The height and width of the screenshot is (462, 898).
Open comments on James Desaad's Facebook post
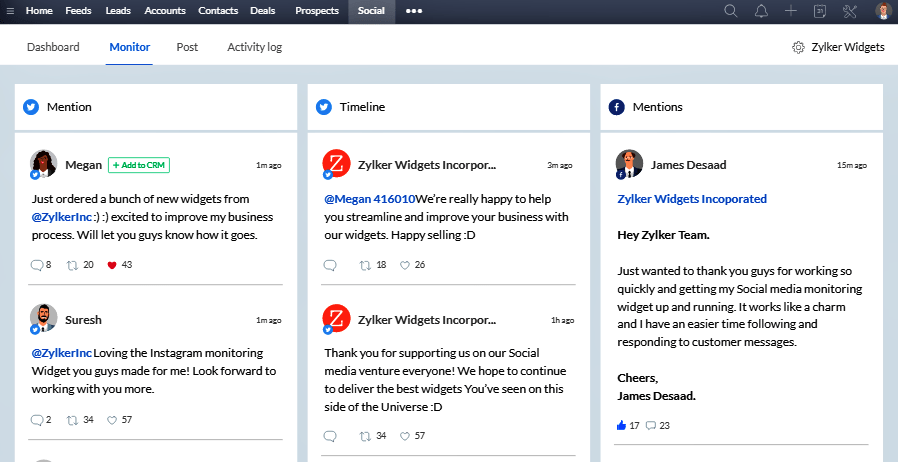651,425
